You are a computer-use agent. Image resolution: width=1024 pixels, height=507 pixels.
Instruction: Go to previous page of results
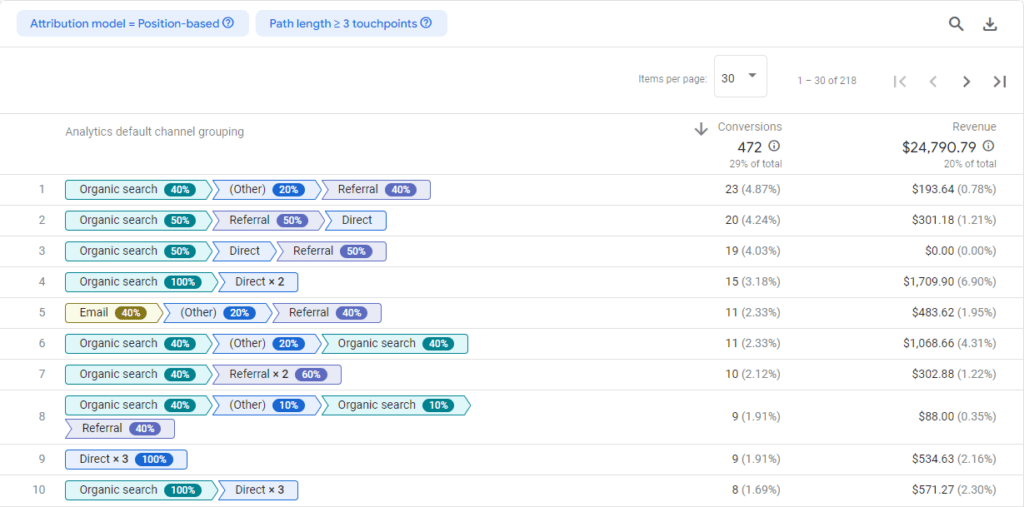(932, 81)
